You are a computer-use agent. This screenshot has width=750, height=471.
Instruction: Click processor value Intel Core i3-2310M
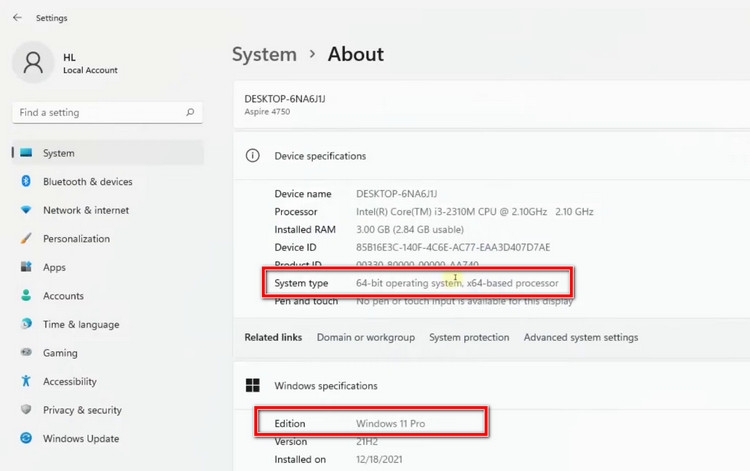click(x=474, y=211)
